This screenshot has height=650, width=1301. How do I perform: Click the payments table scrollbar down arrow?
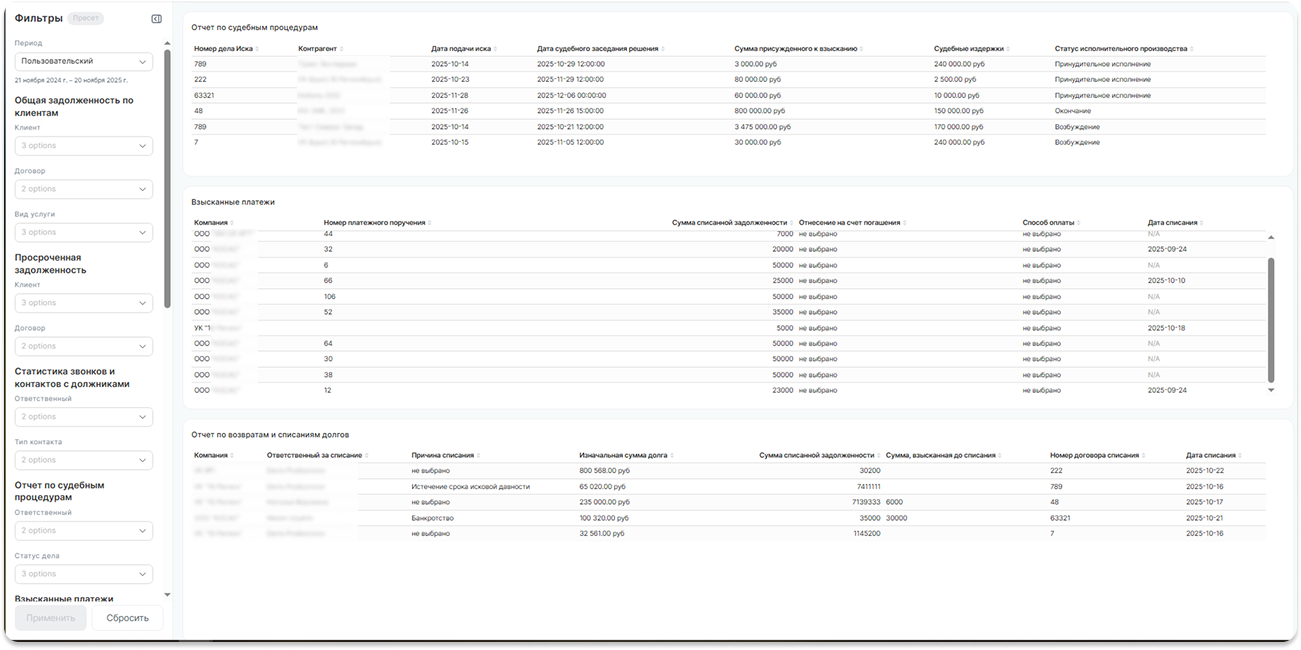tap(1271, 390)
